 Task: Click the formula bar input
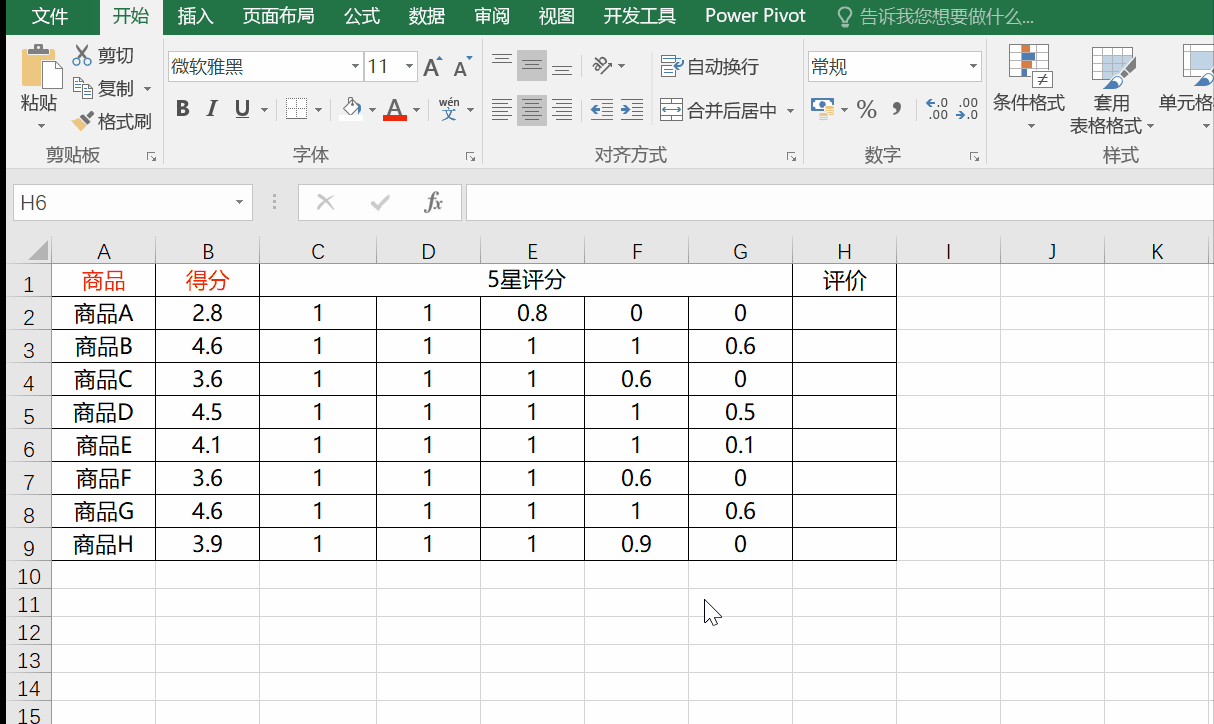(839, 203)
